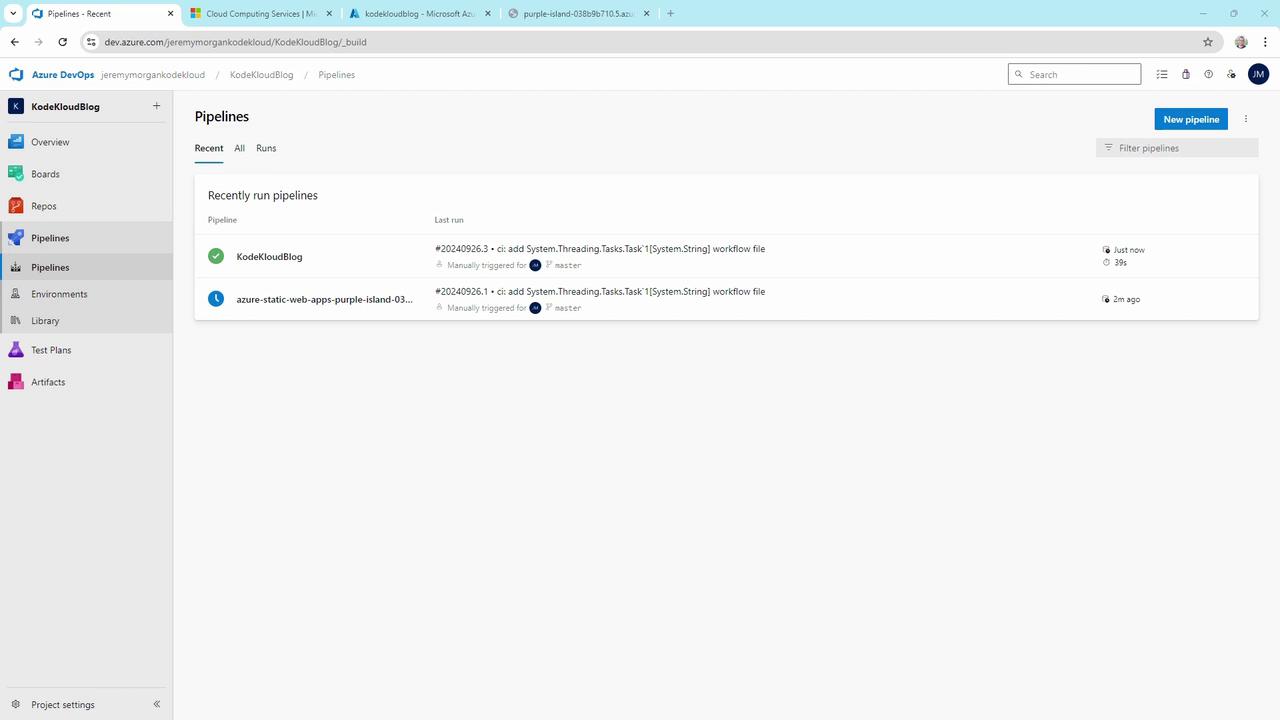Viewport: 1280px width, 720px height.
Task: Click the JM avatar in the KodeKloudBlog run row
Action: 535,265
